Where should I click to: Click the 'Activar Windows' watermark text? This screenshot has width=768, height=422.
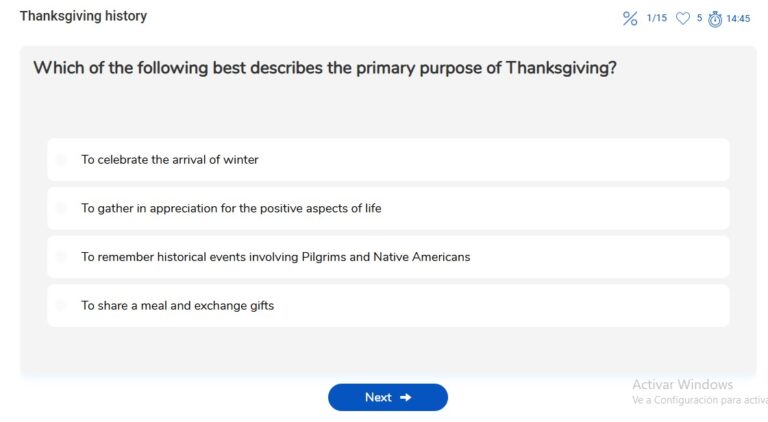[x=682, y=385]
